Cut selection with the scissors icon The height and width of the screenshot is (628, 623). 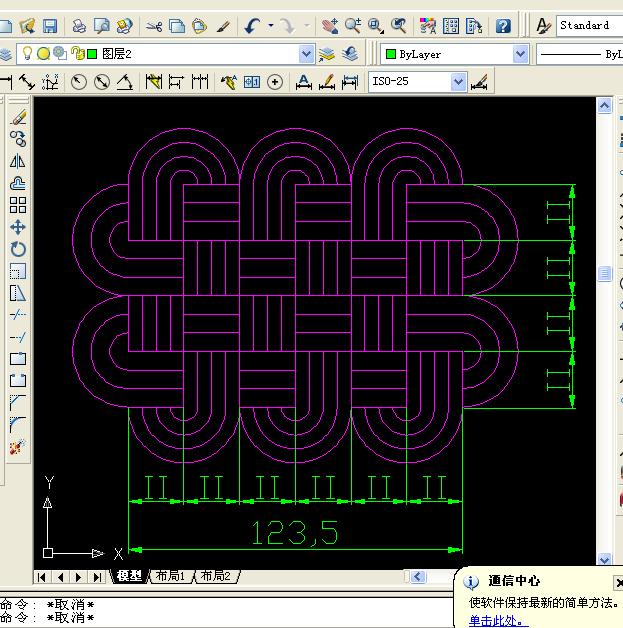click(154, 26)
